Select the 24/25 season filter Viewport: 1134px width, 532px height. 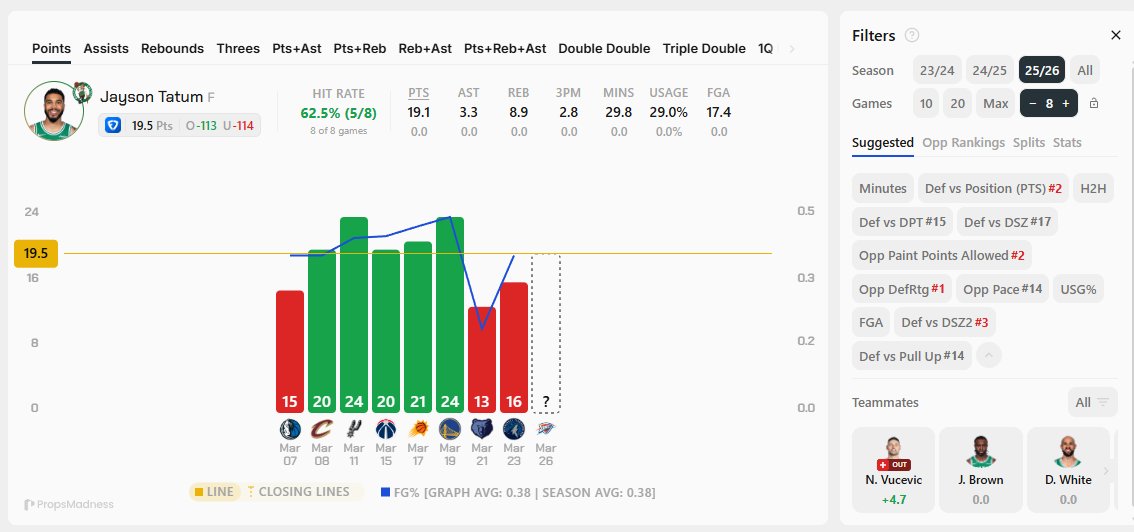[989, 71]
